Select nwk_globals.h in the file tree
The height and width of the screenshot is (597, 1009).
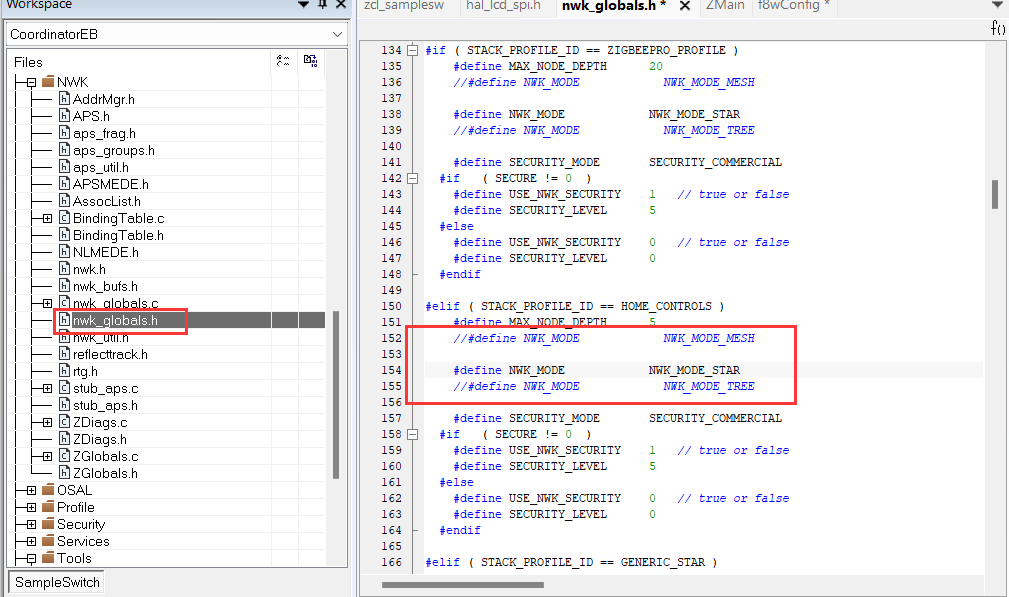115,320
